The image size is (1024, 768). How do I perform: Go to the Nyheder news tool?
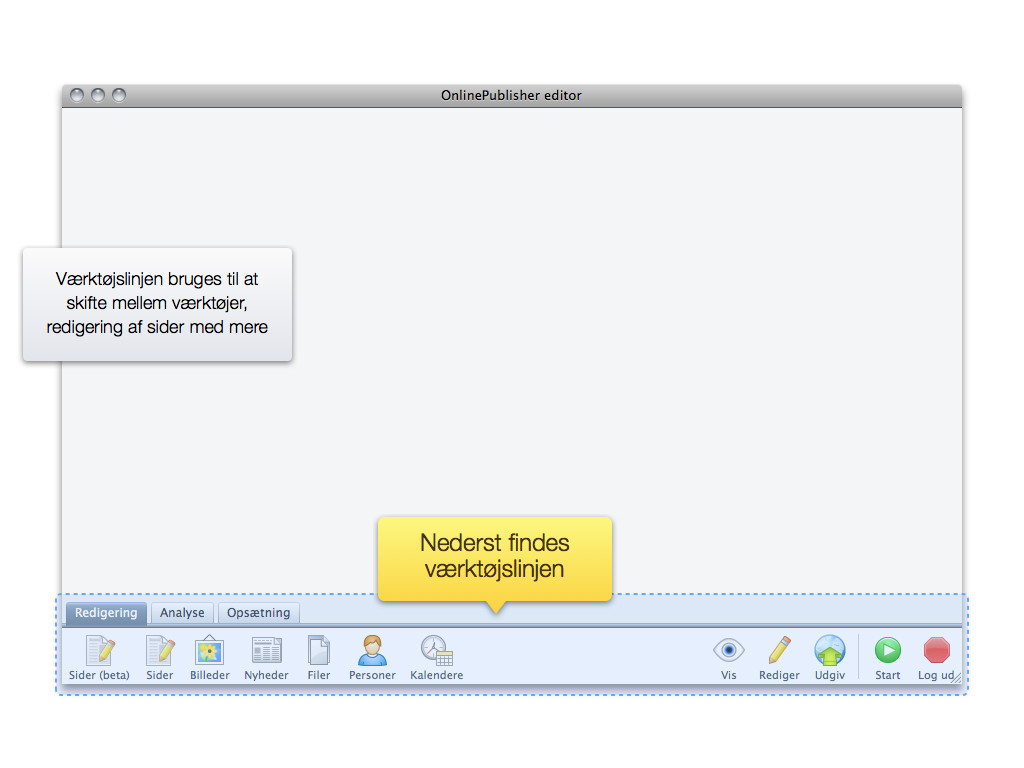[x=266, y=657]
